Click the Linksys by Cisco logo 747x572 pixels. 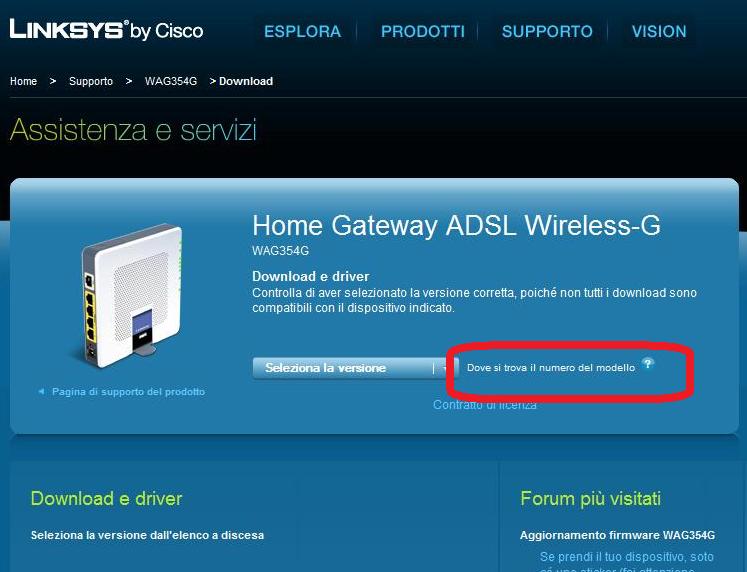(106, 30)
